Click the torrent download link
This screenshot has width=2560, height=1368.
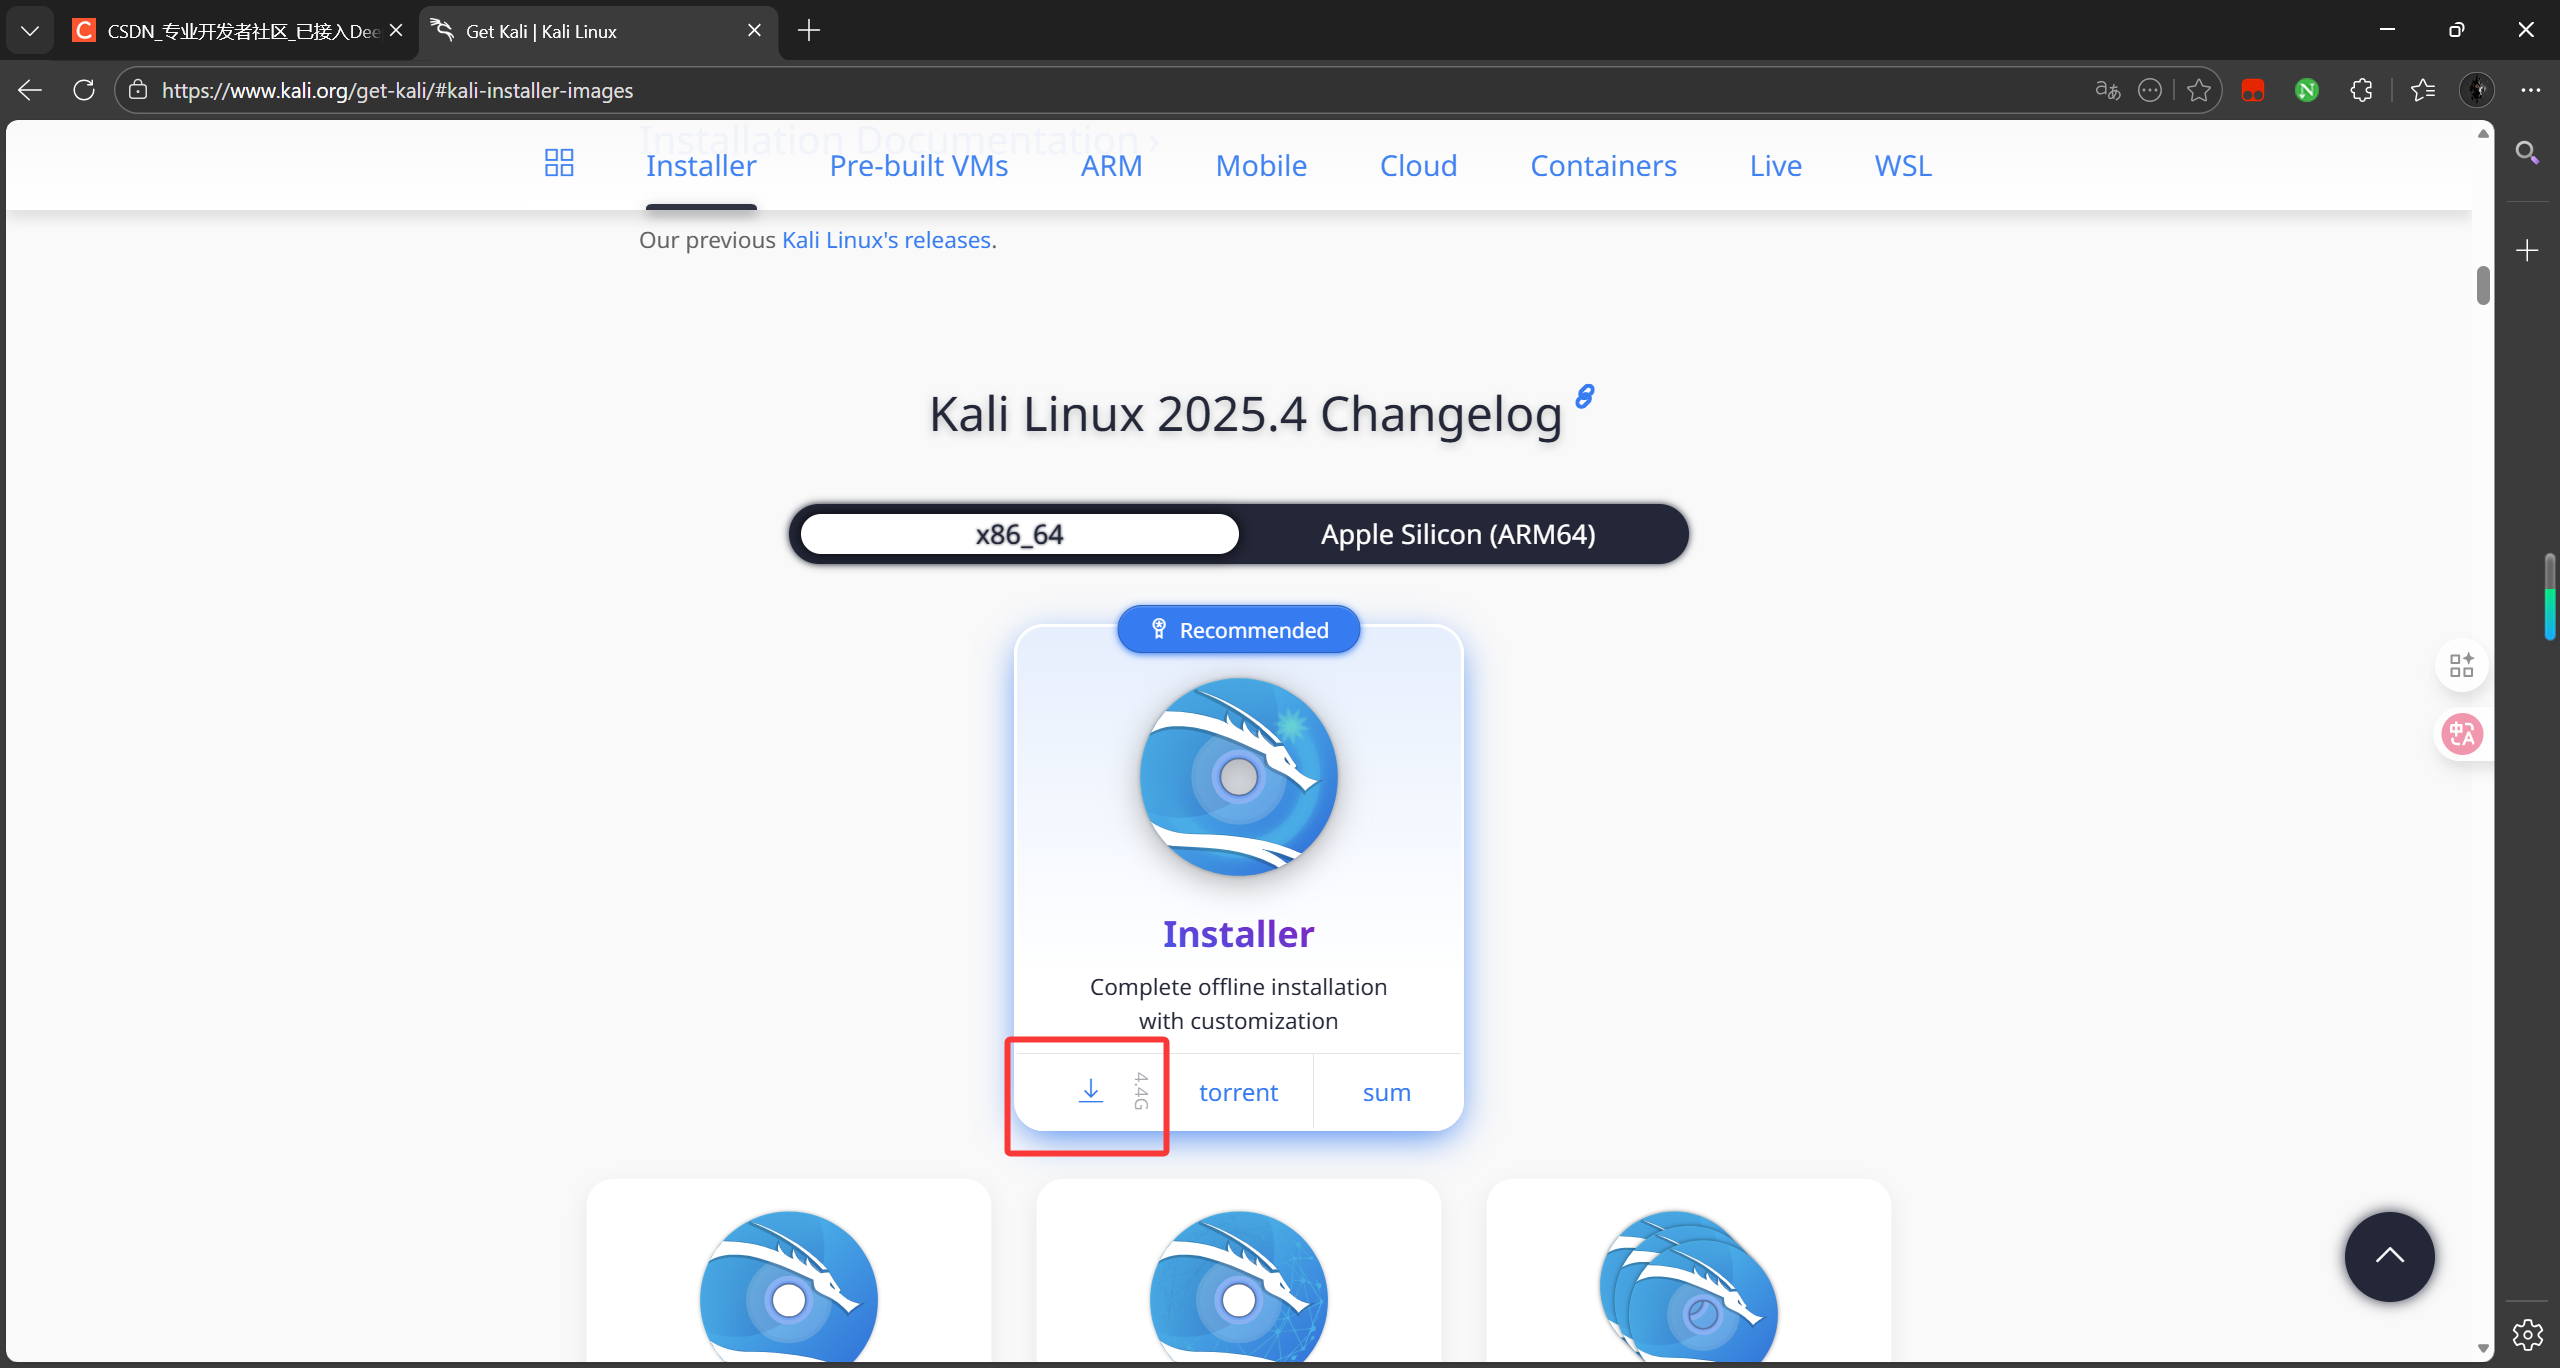(x=1238, y=1092)
